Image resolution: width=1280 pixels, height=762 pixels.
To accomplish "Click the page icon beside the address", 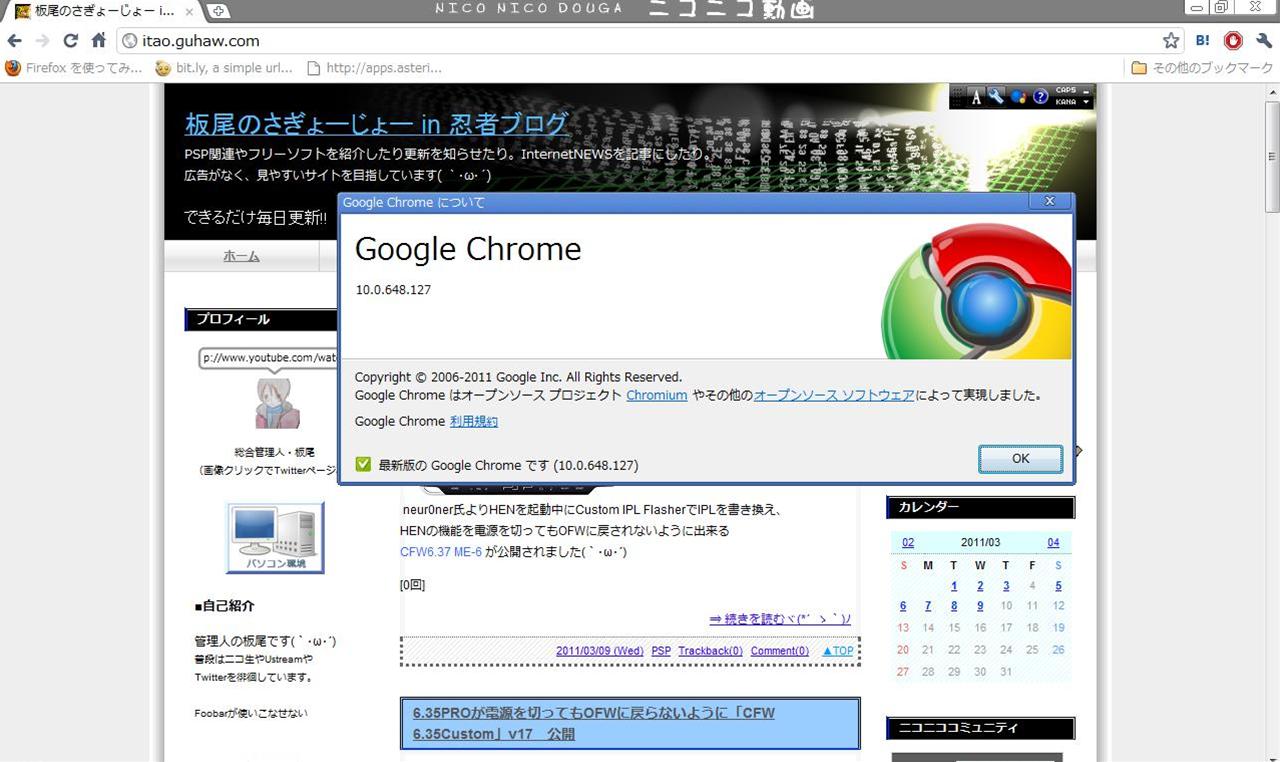I will (129, 41).
